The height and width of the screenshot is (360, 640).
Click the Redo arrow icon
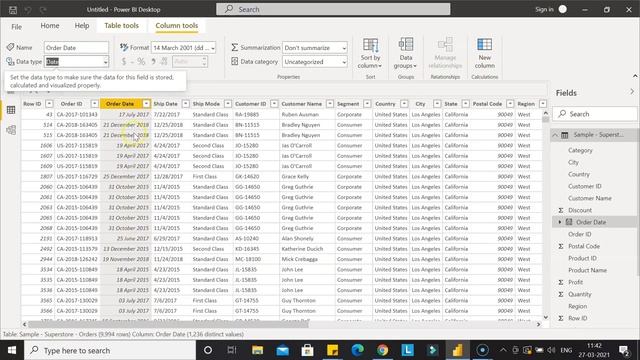pos(43,9)
